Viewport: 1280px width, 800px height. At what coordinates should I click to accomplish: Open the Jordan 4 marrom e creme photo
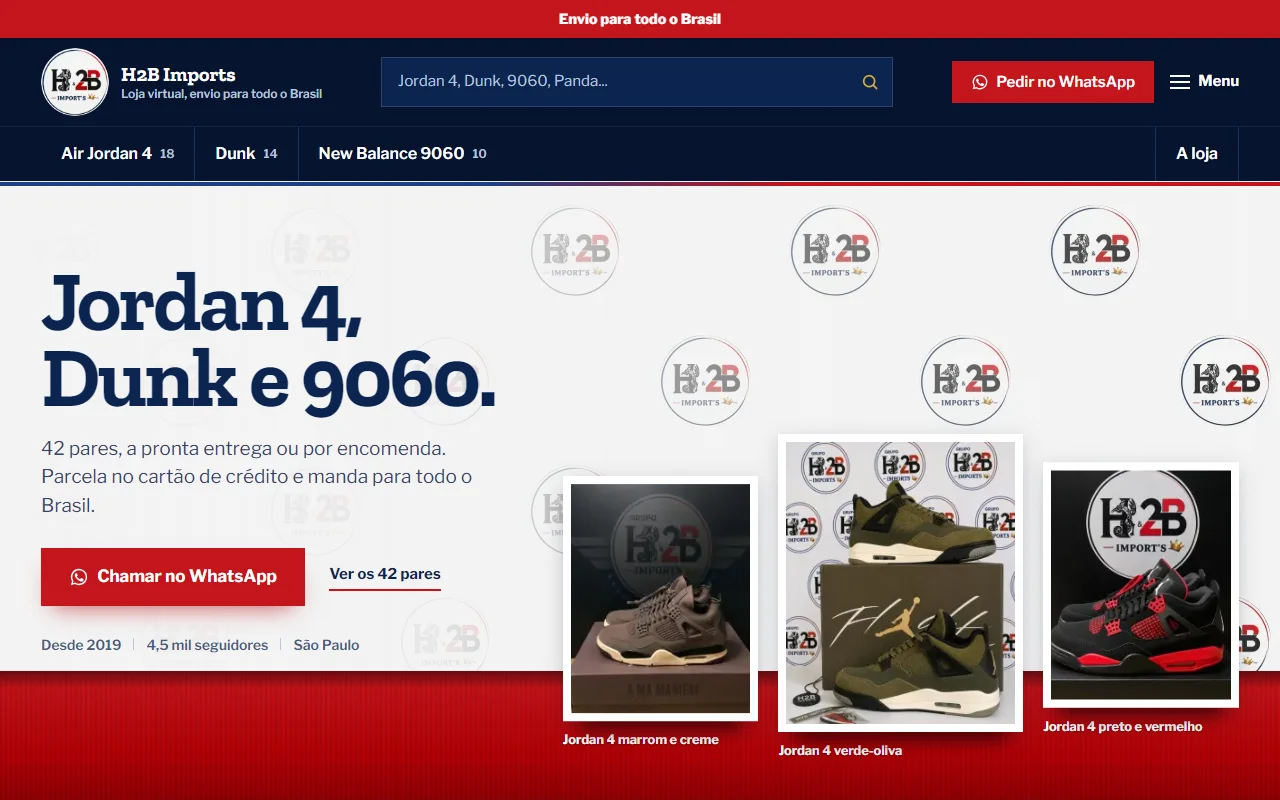(660, 598)
